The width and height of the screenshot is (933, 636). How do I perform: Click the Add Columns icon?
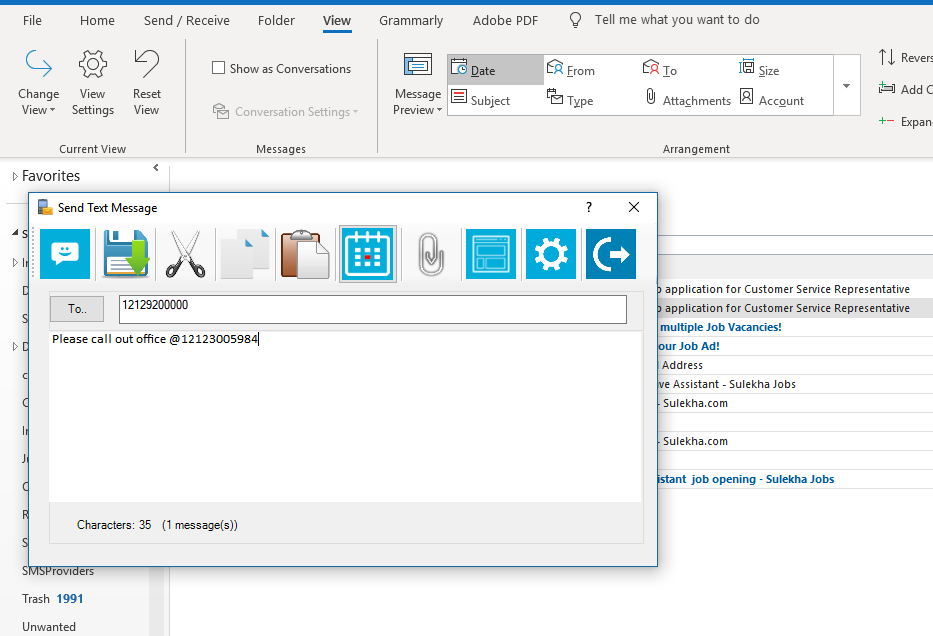point(887,89)
